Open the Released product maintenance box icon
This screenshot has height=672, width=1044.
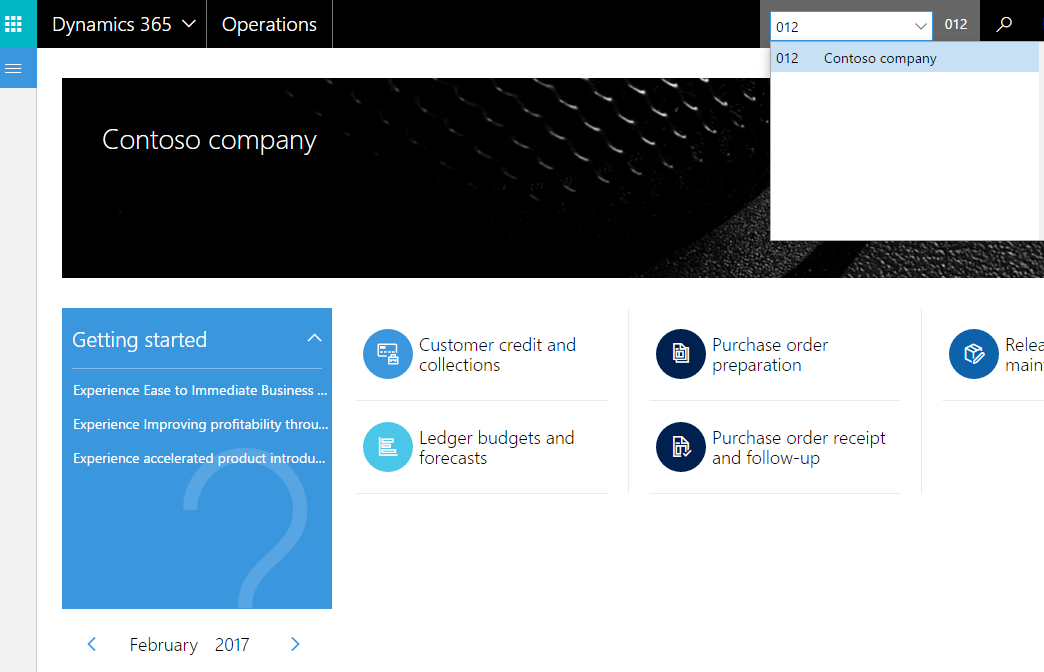coord(973,354)
